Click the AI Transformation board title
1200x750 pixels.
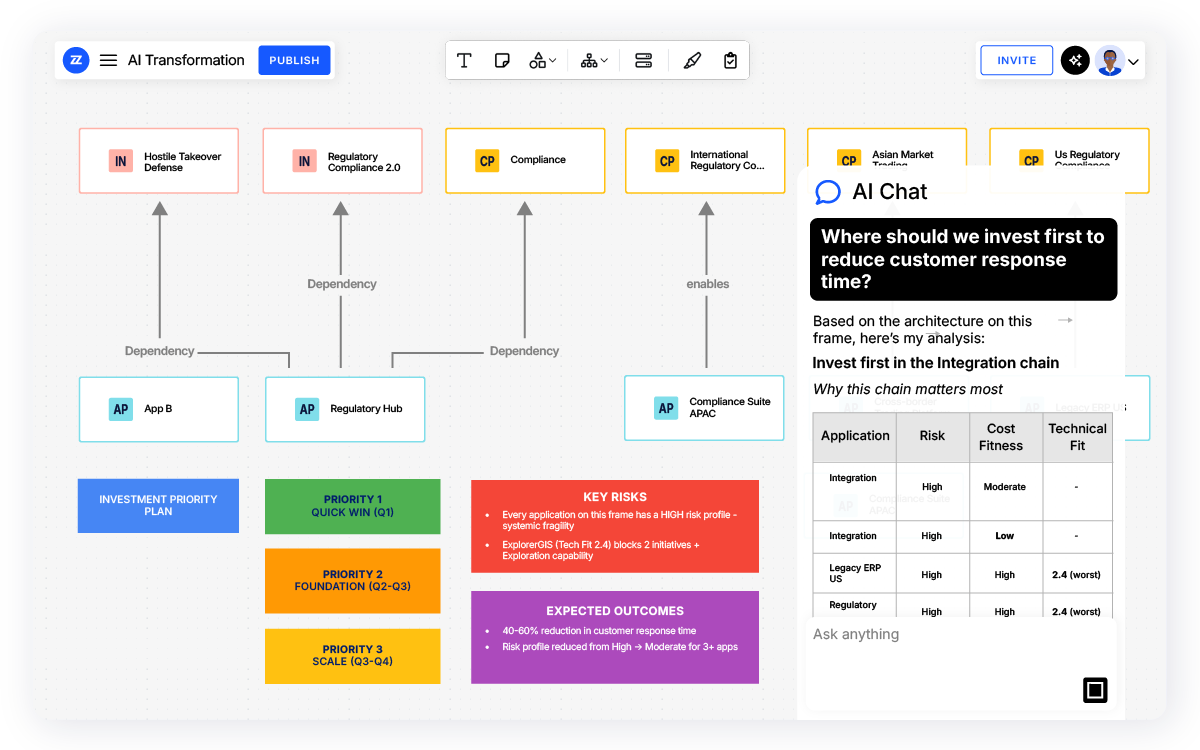point(186,60)
